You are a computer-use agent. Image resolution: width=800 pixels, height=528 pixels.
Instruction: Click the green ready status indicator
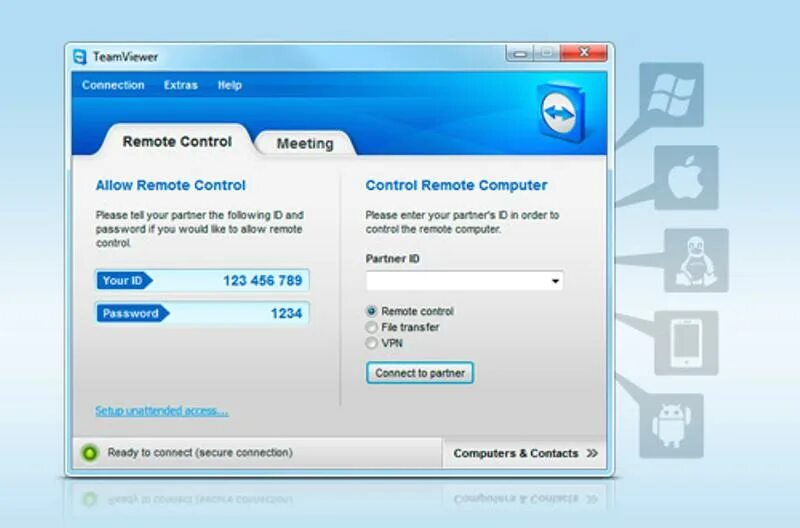click(x=90, y=452)
